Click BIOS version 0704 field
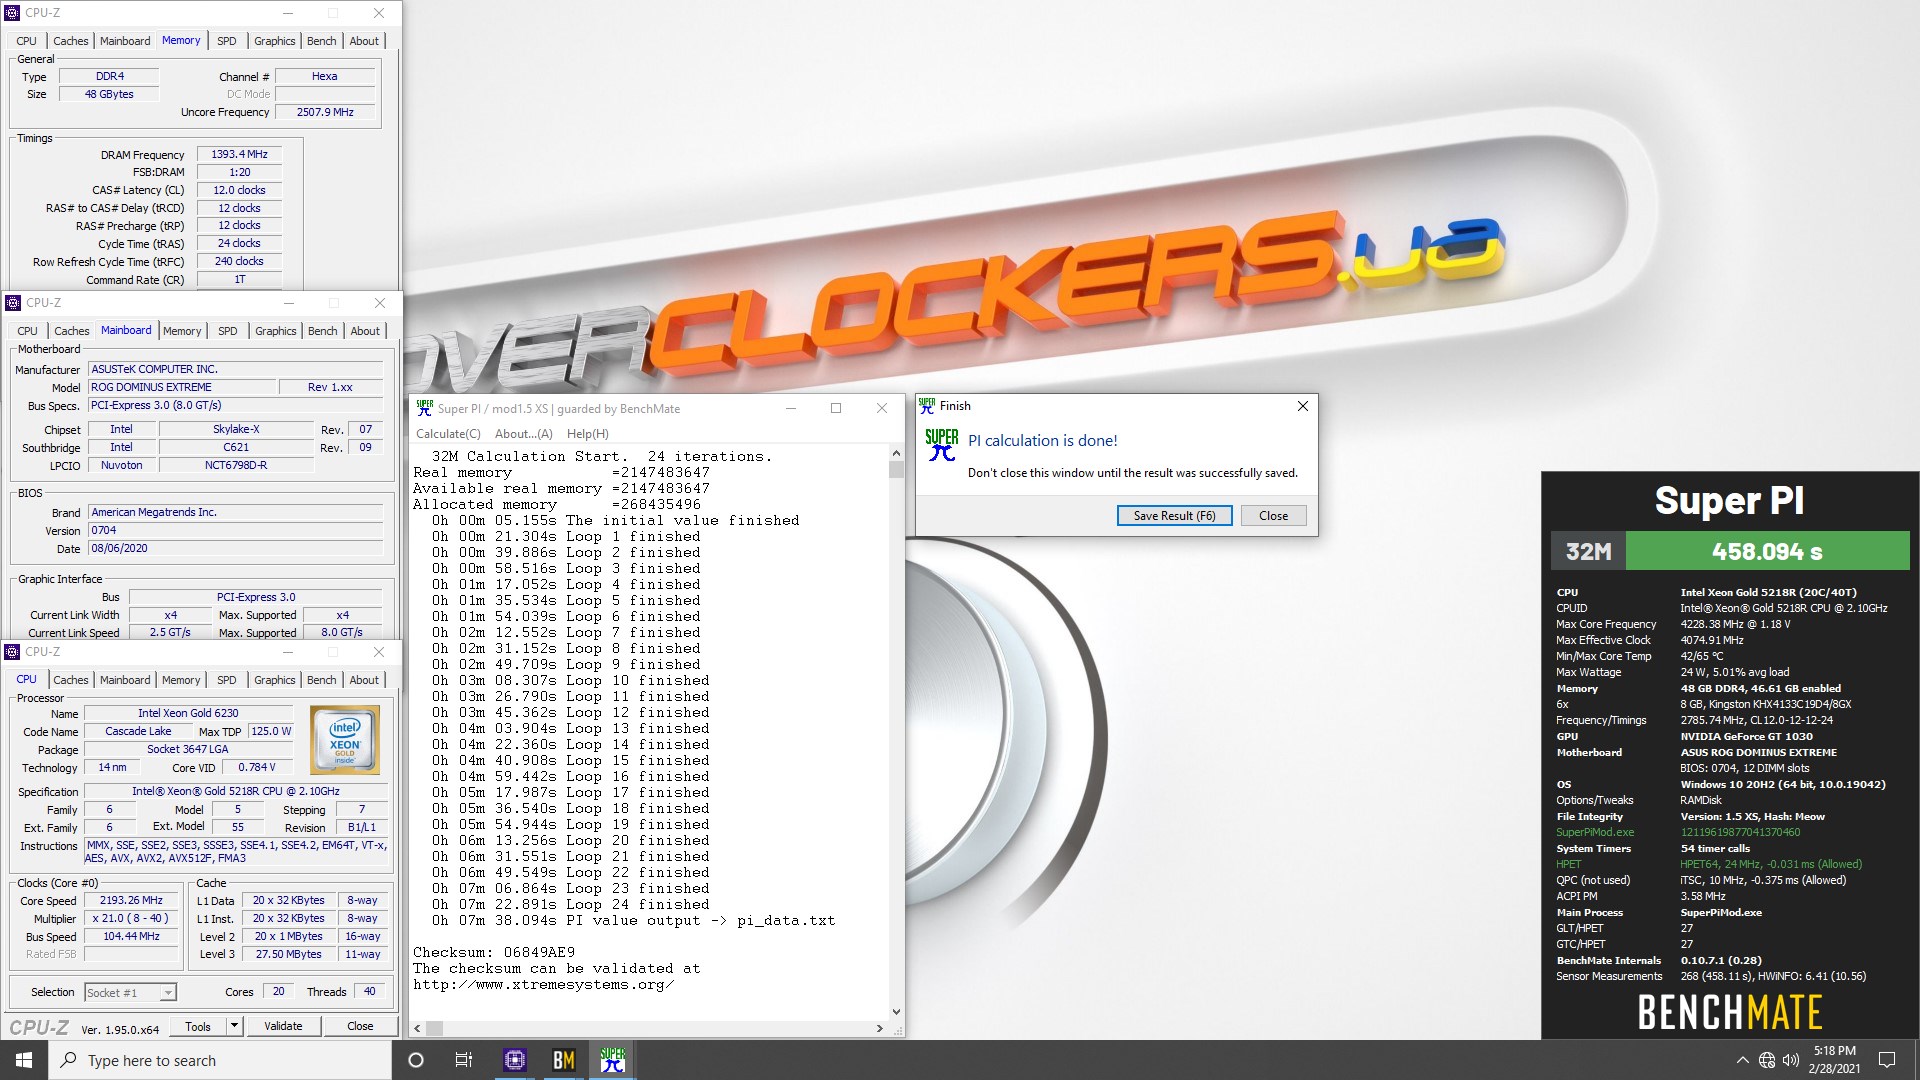 click(x=235, y=530)
